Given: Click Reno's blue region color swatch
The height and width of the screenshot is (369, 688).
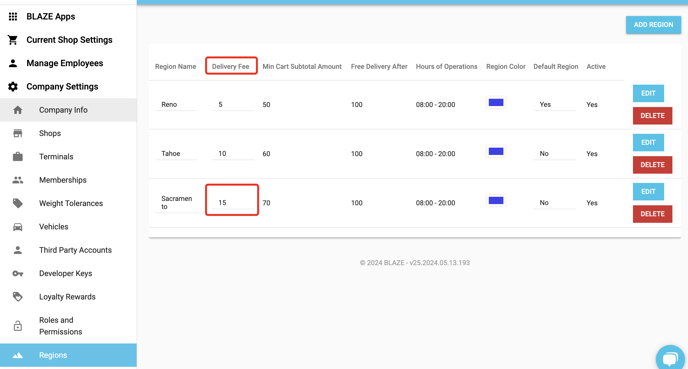Looking at the screenshot, I should pyautogui.click(x=496, y=103).
